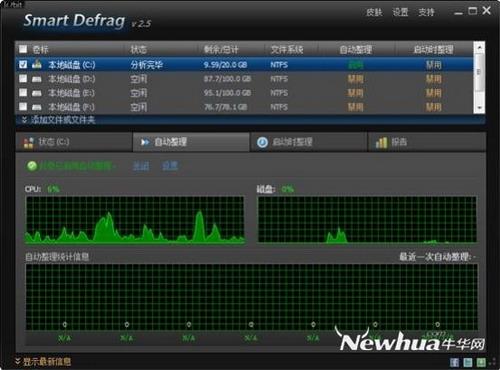
Task: Sort by the 卷标 column header
Action: [41, 50]
